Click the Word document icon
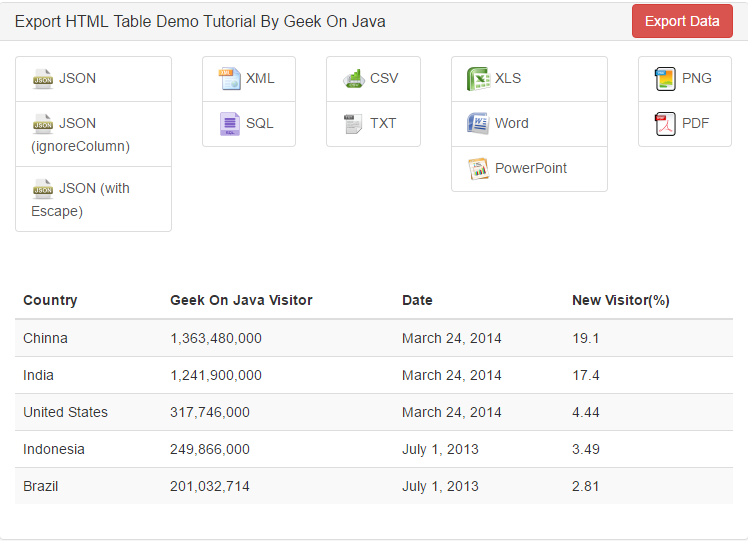The width and height of the screenshot is (748, 541). (x=478, y=124)
